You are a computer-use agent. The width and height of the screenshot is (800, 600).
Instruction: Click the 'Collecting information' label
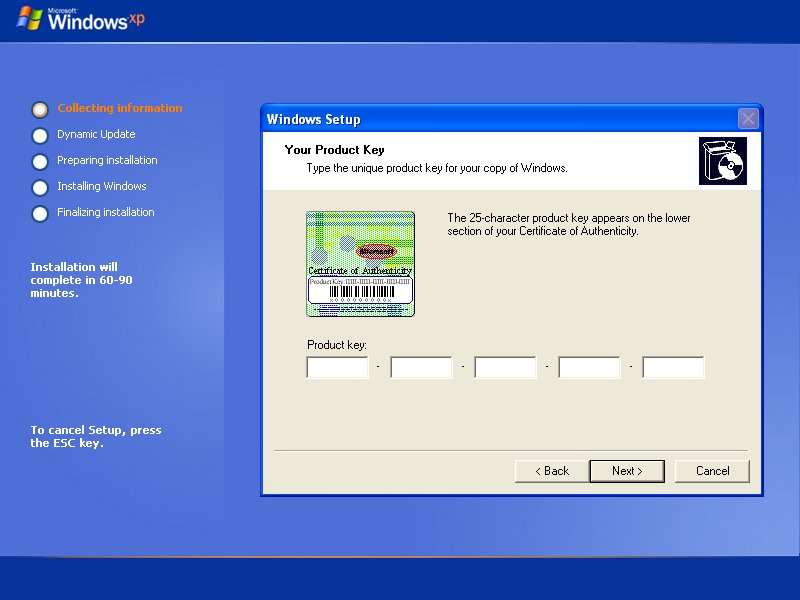[x=119, y=108]
